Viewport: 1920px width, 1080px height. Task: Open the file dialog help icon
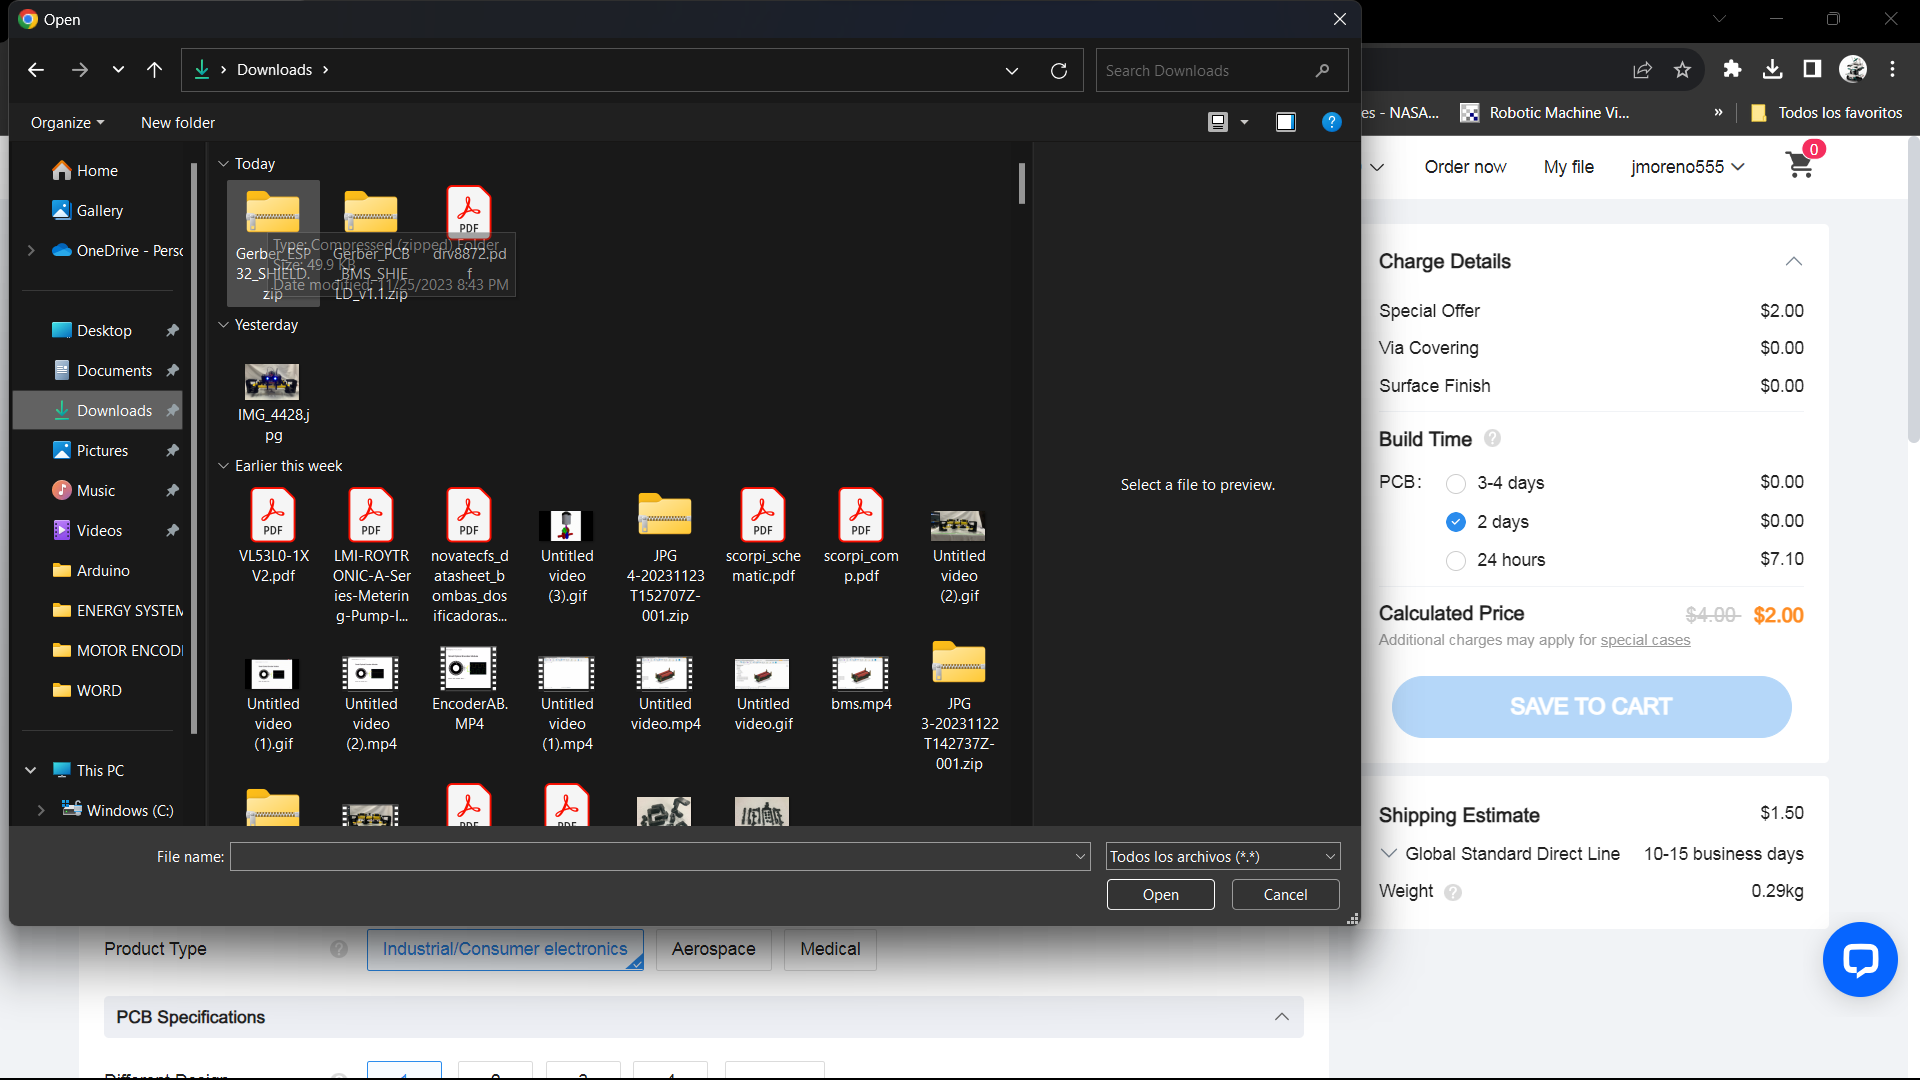point(1331,122)
